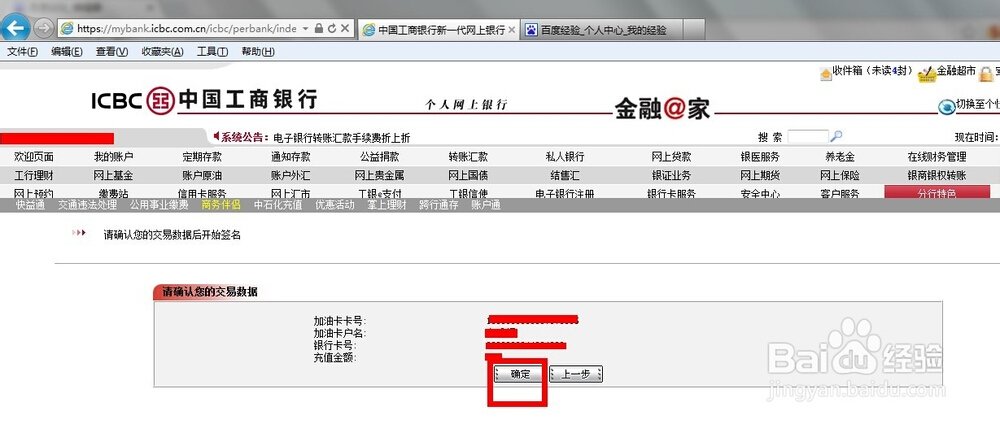1000x424 pixels.
Task: Open the address bar dropdown arrow
Action: pyautogui.click(x=305, y=29)
